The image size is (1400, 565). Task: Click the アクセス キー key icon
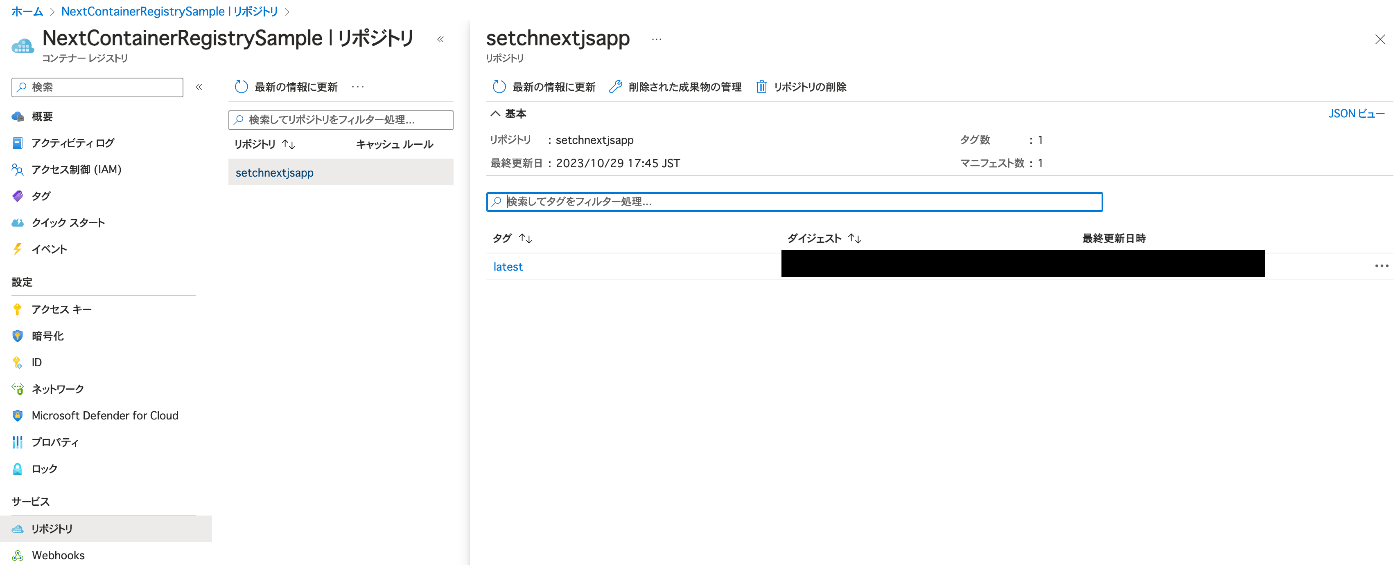17,310
